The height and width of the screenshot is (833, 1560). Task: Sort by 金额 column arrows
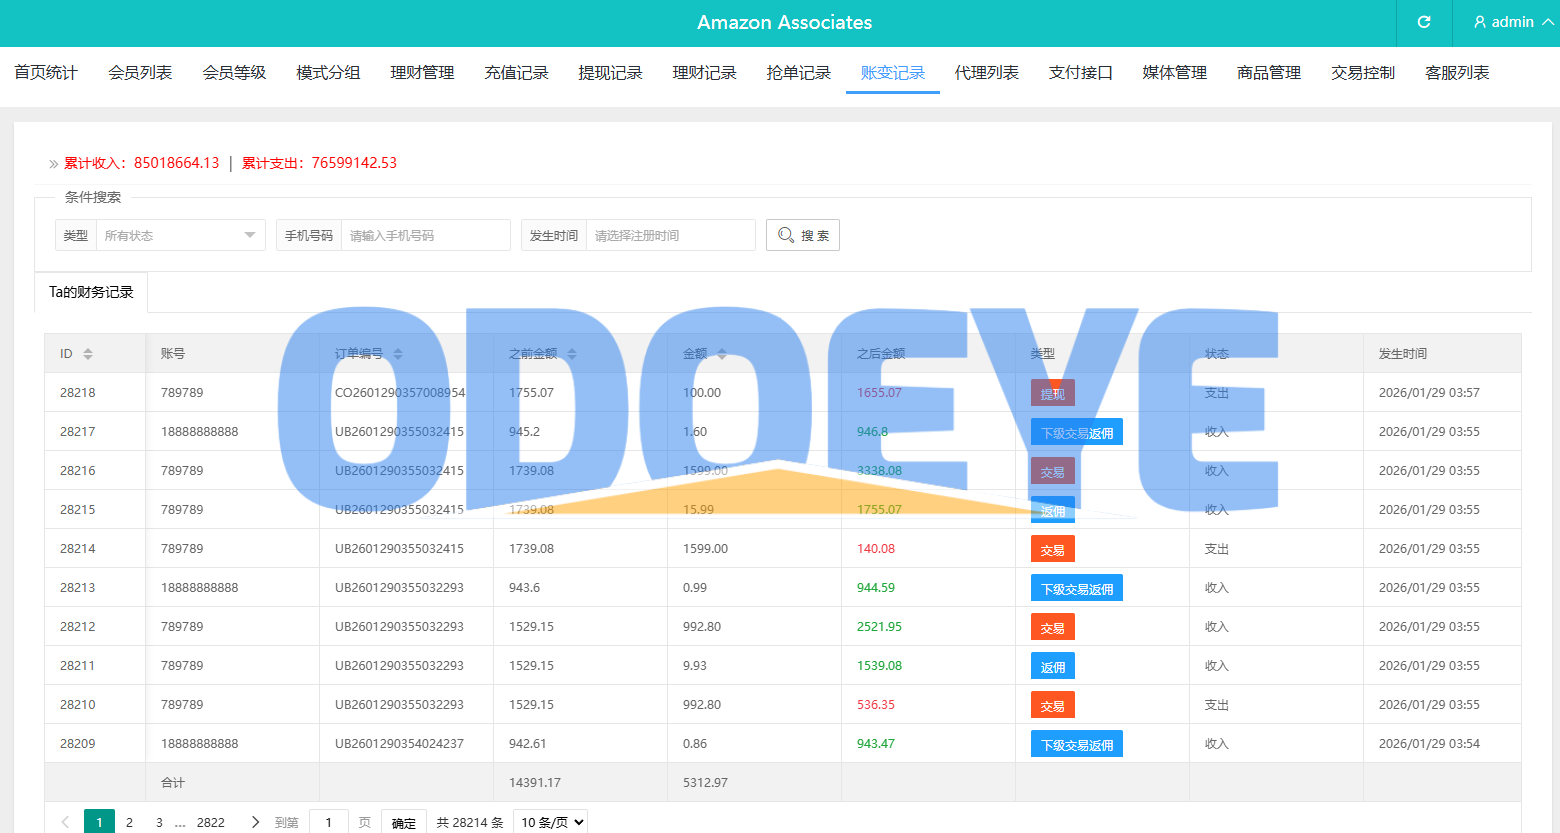722,354
